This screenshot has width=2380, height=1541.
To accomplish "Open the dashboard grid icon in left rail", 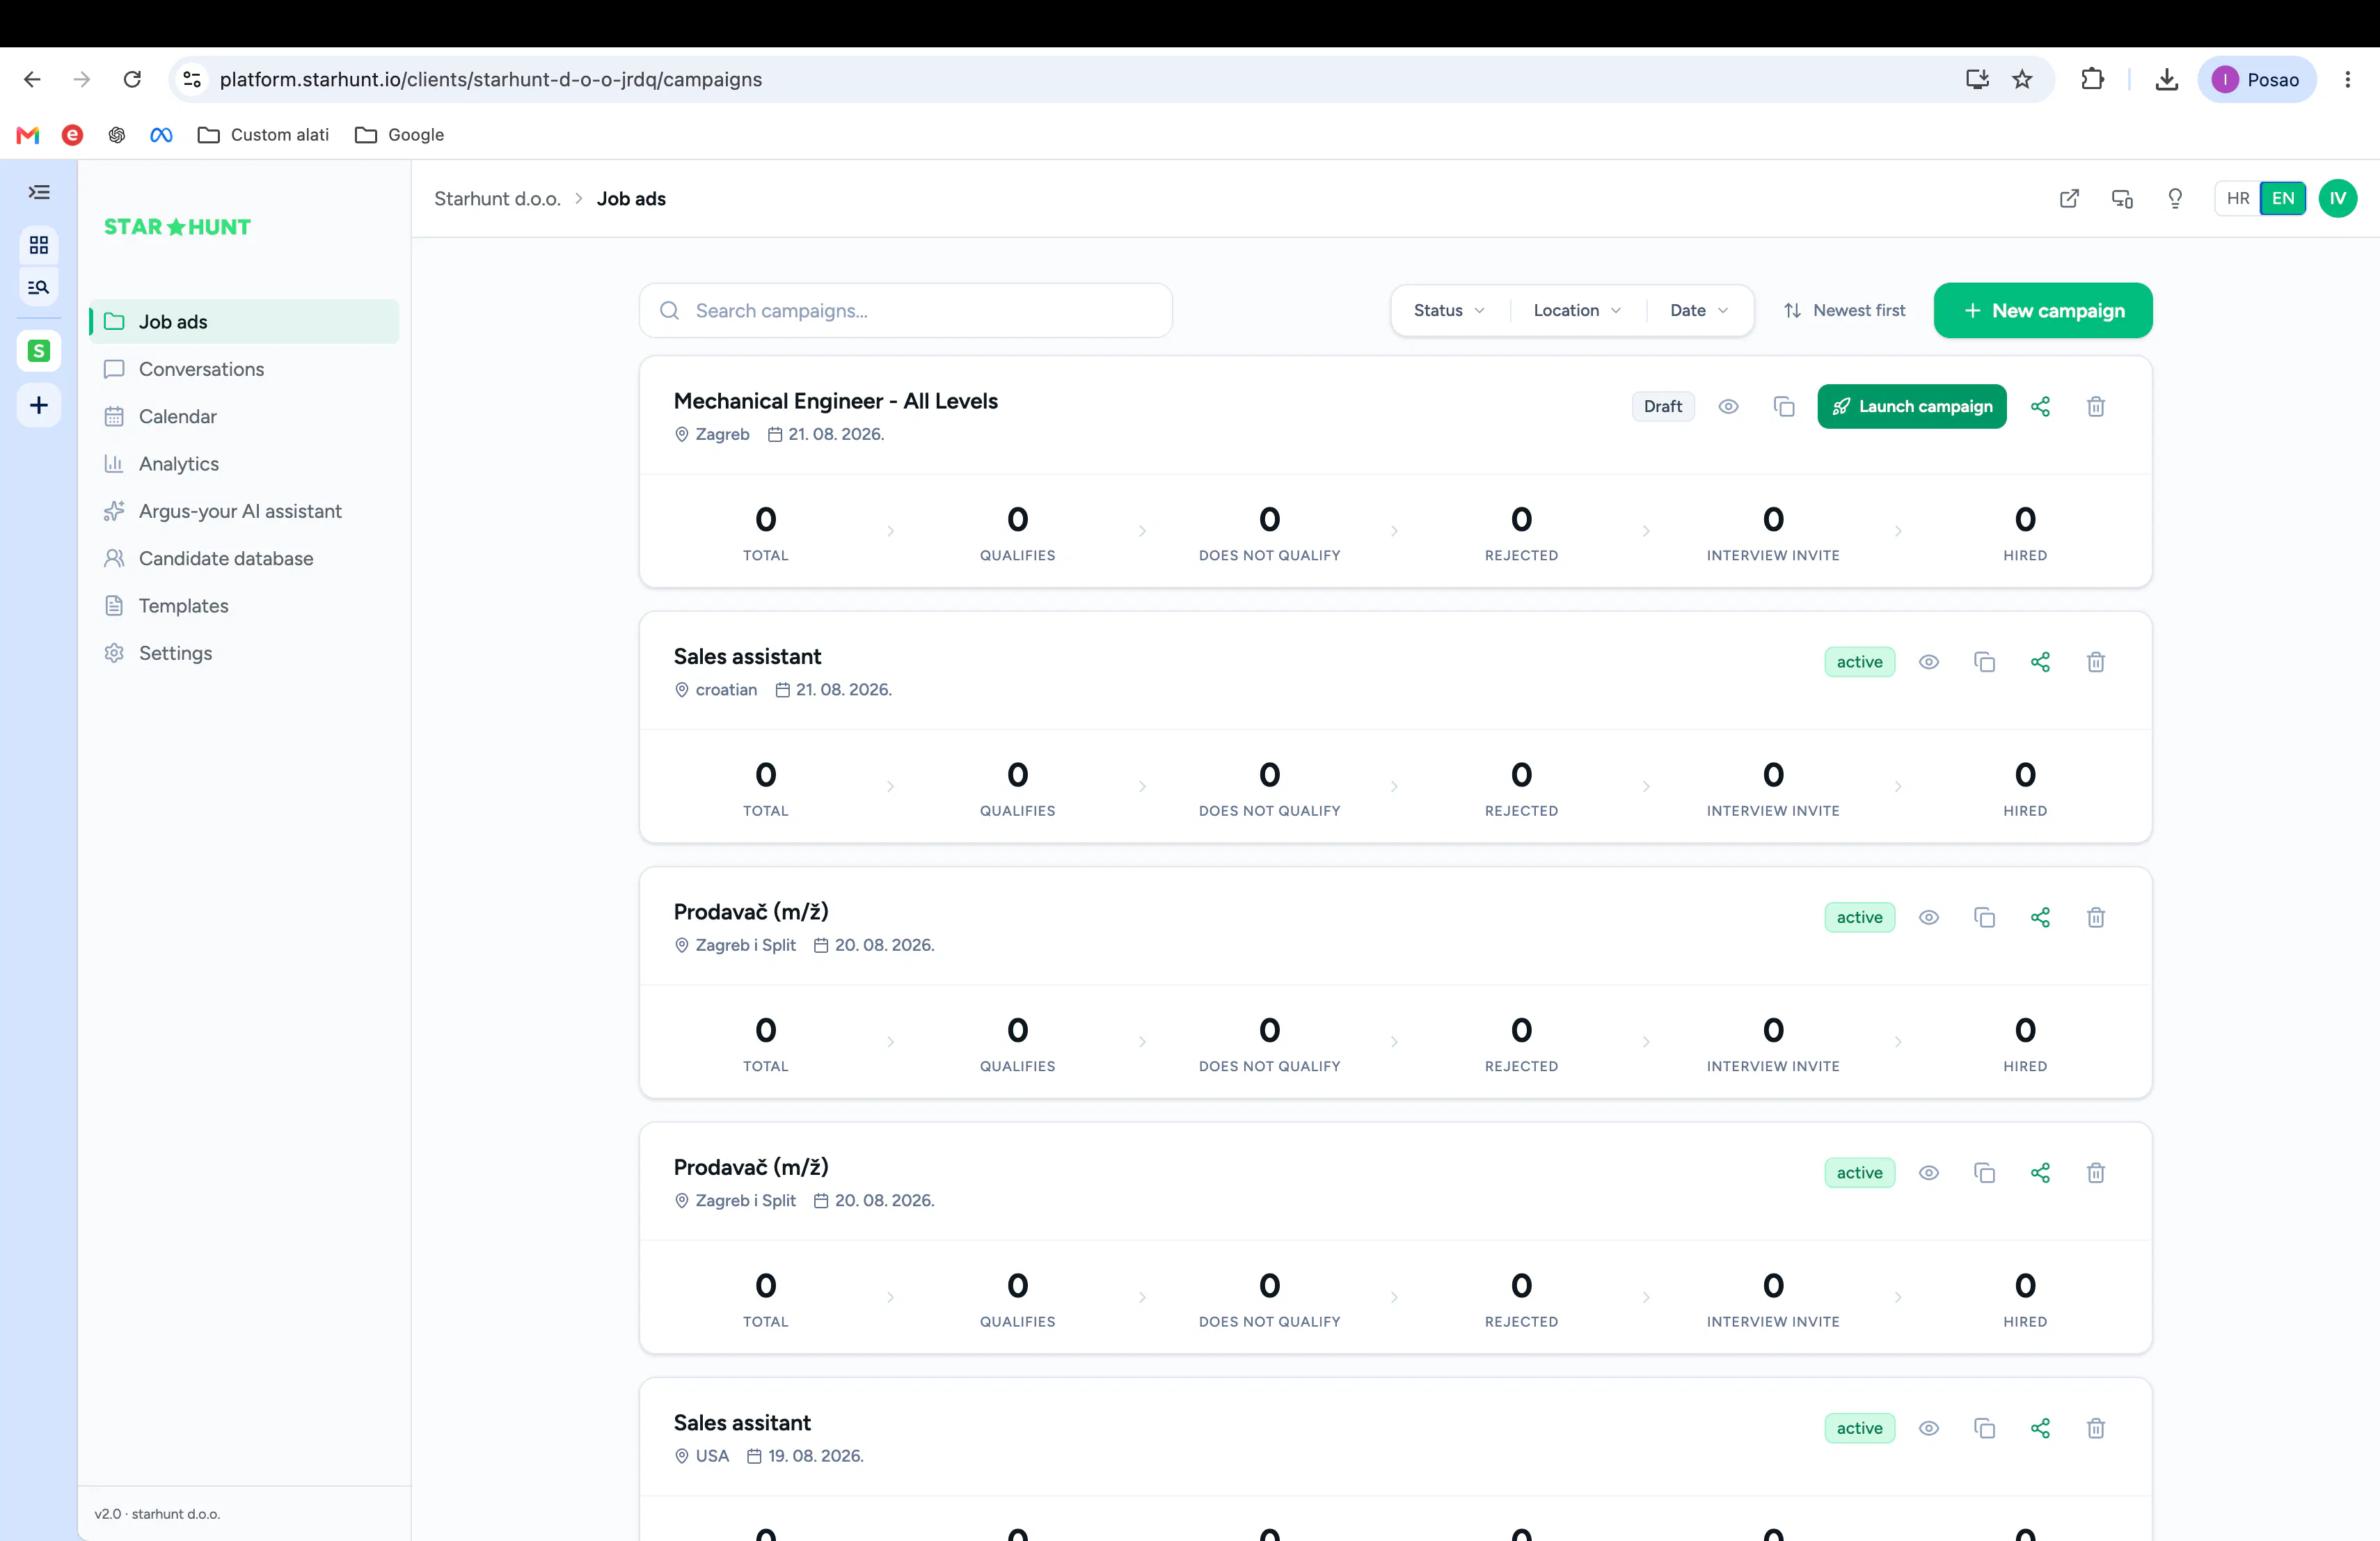I will pos(39,245).
